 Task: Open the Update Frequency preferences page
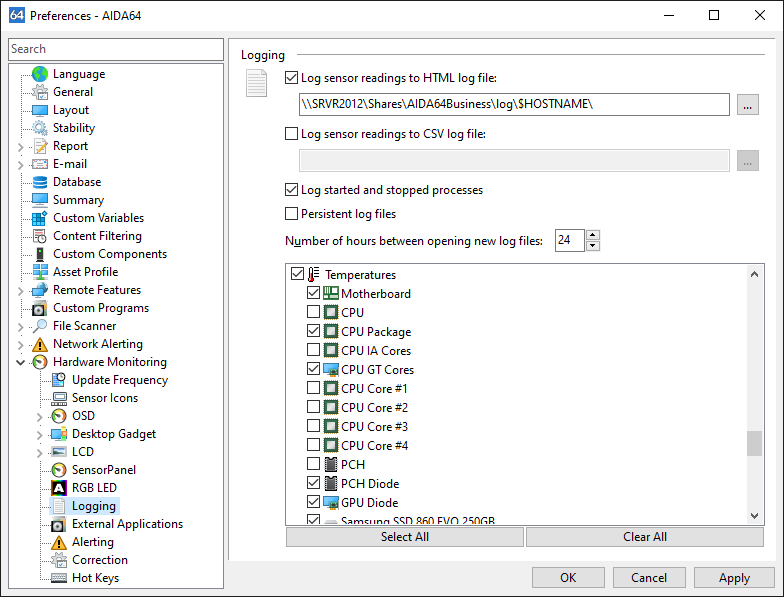click(x=120, y=380)
